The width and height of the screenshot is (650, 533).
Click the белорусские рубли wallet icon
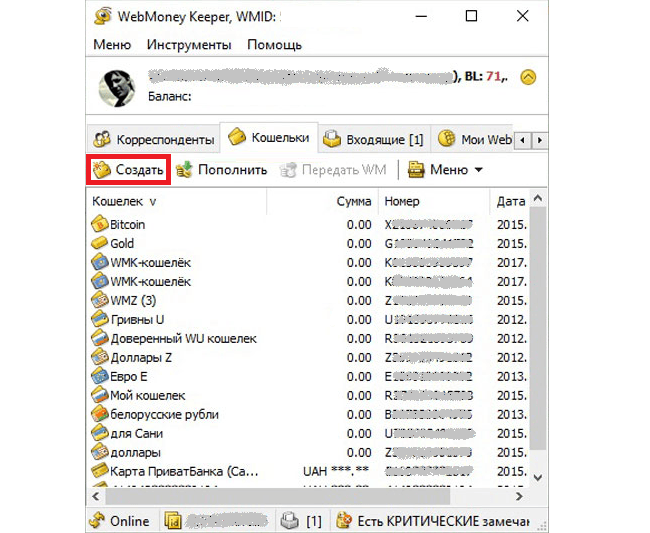click(99, 414)
